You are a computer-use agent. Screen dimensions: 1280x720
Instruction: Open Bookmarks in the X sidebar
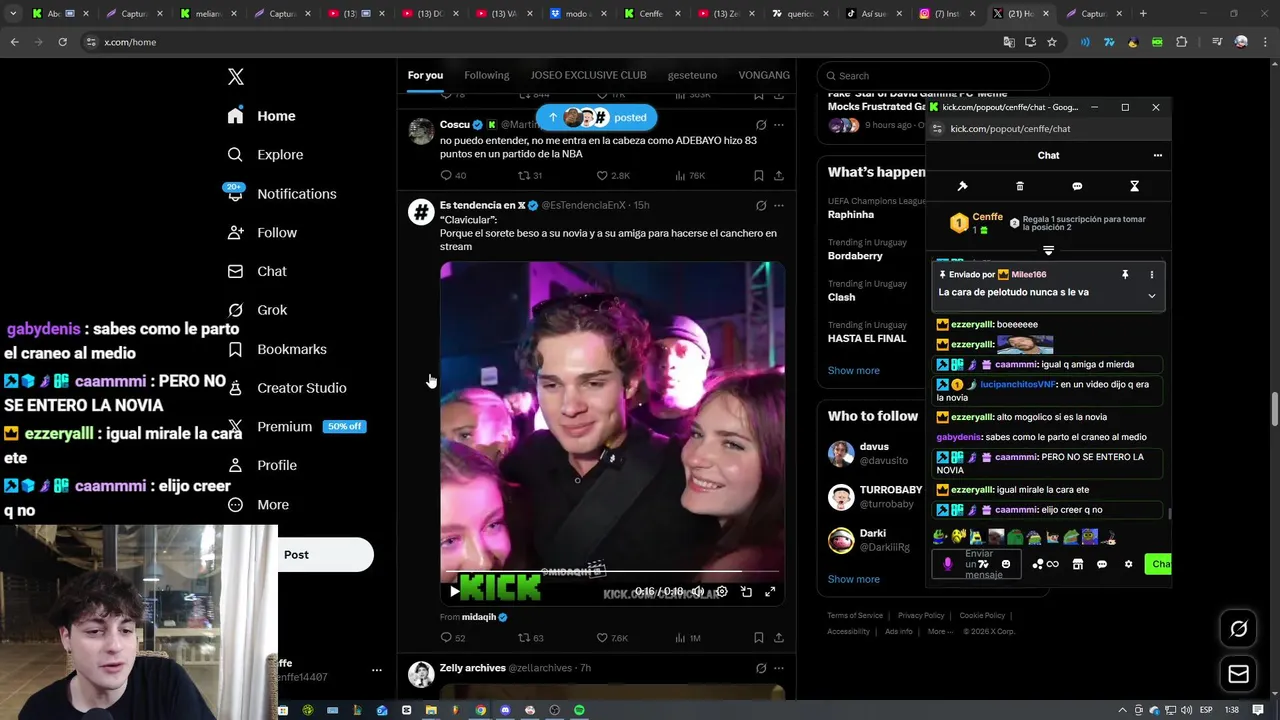[277, 349]
